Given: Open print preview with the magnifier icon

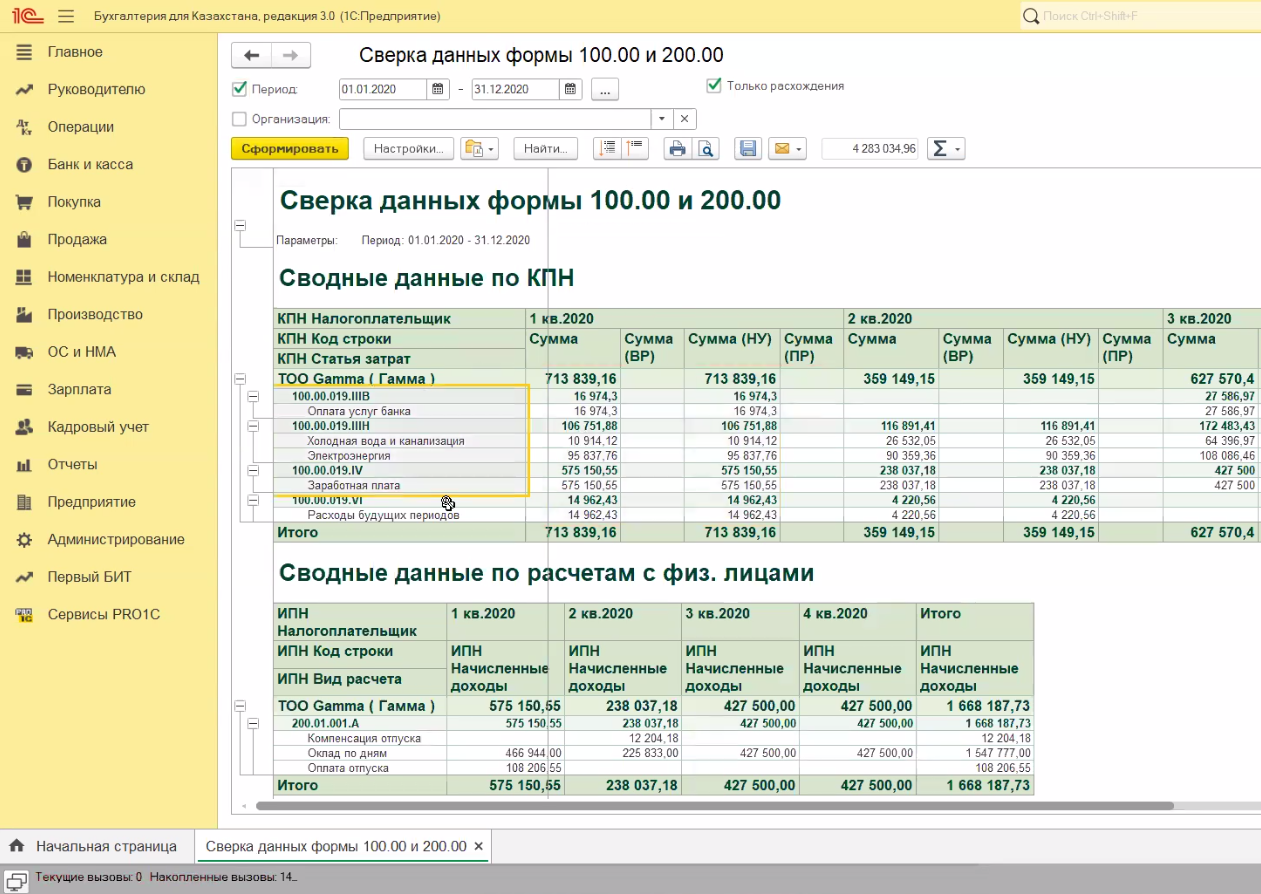Looking at the screenshot, I should click(x=706, y=149).
